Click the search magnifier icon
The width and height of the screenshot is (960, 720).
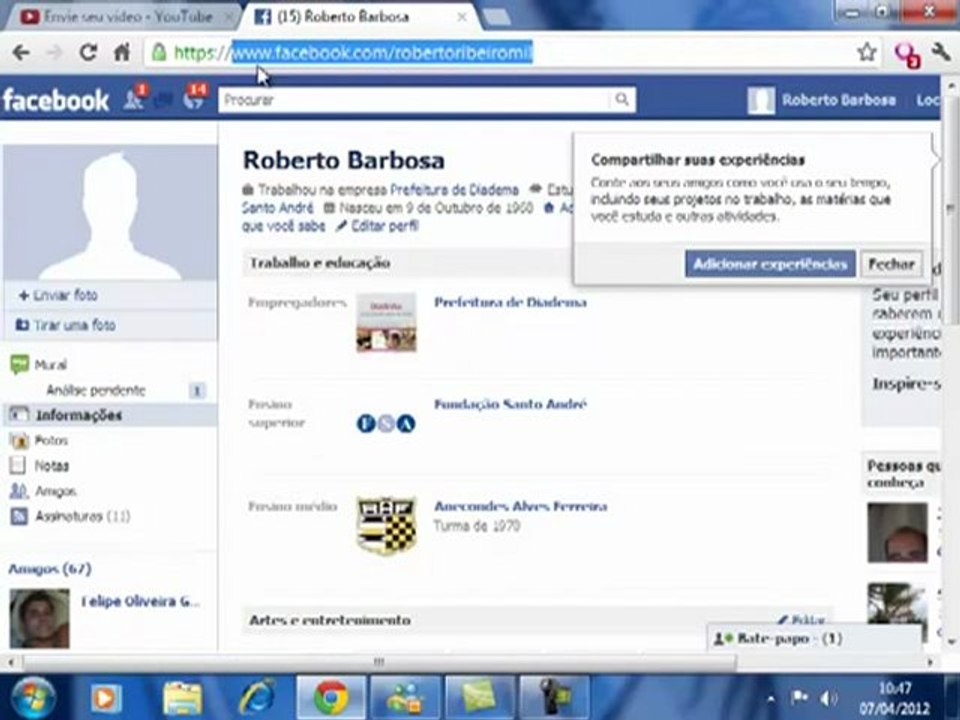pos(621,99)
